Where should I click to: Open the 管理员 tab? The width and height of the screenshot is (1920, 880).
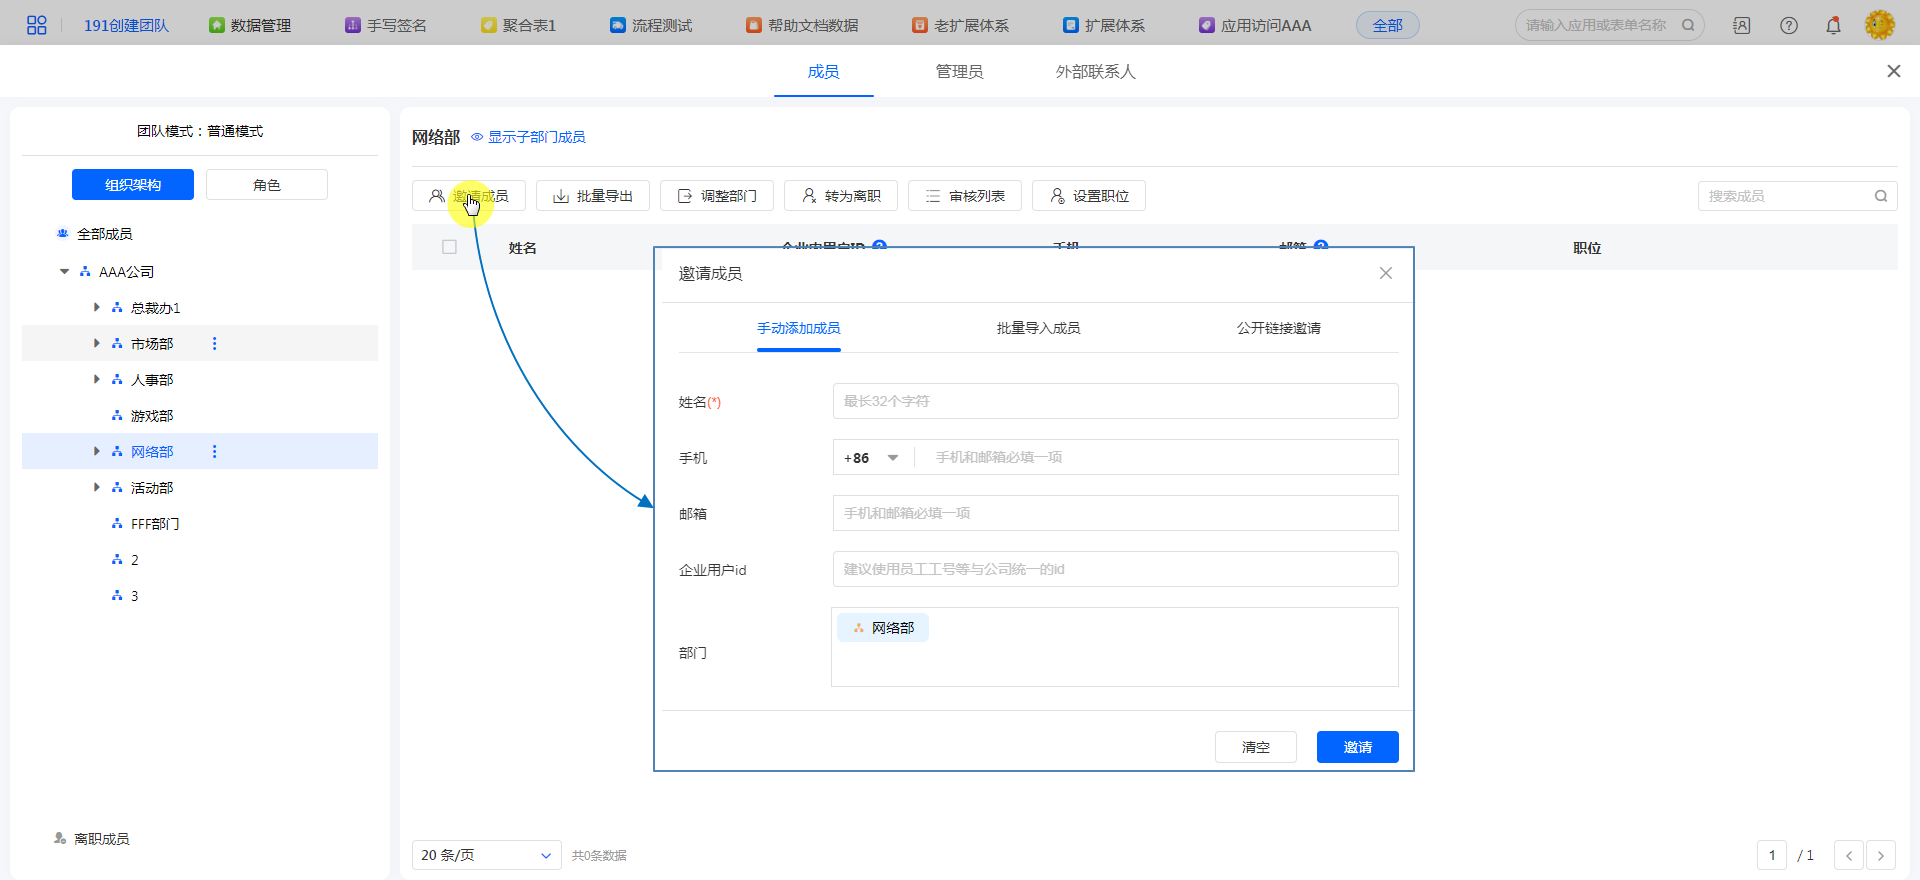pyautogui.click(x=959, y=72)
